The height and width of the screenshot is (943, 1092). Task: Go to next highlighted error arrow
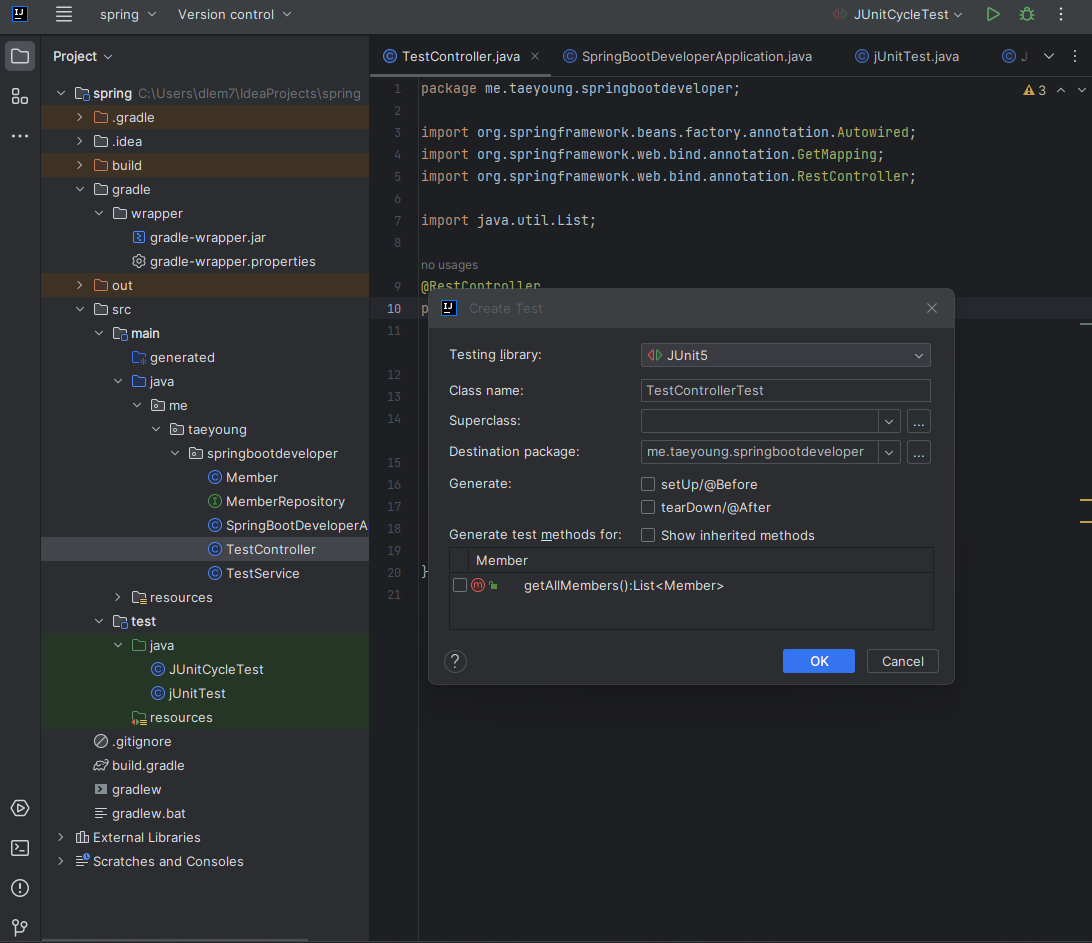(x=1082, y=90)
